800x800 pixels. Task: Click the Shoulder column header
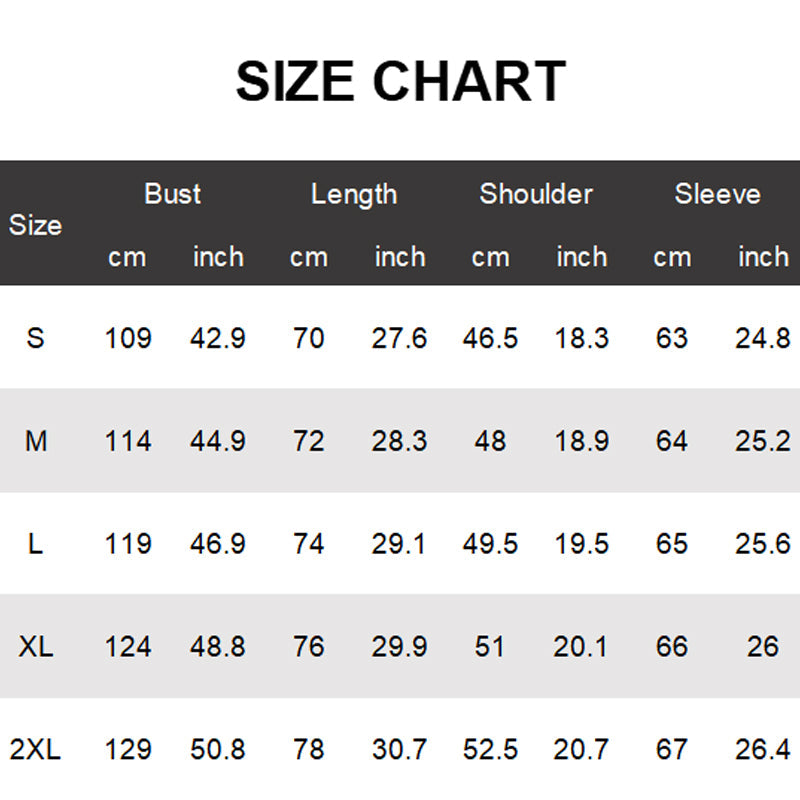point(536,194)
